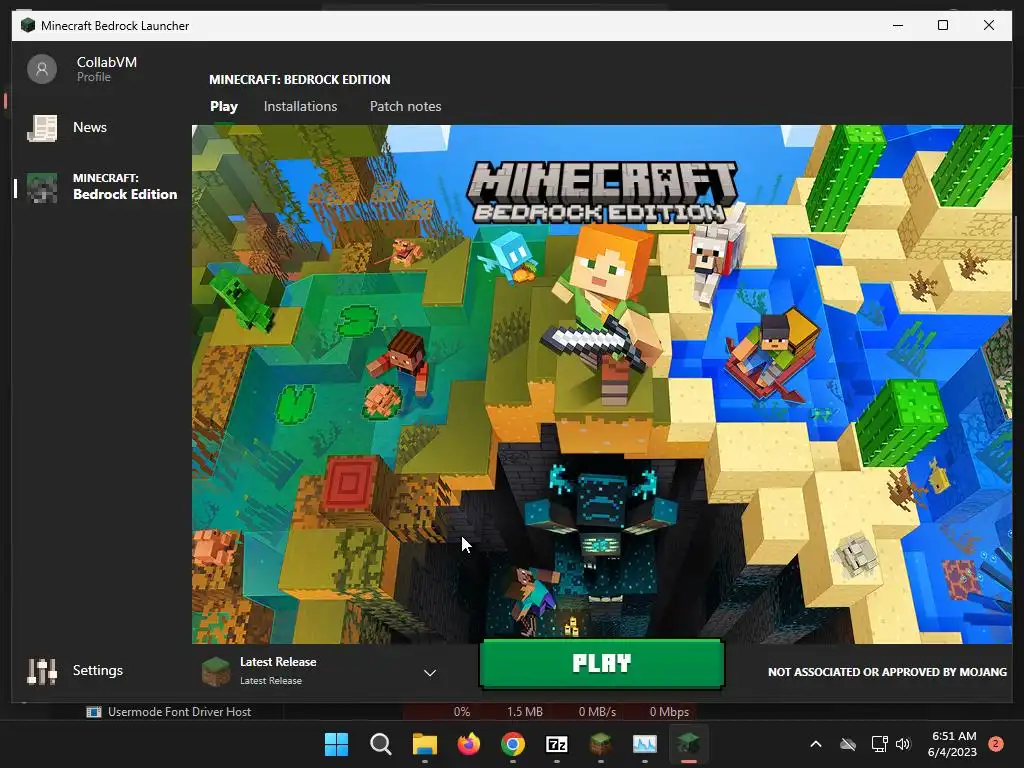Select the Bedrock Edition sidebar block icon

[x=42, y=187]
